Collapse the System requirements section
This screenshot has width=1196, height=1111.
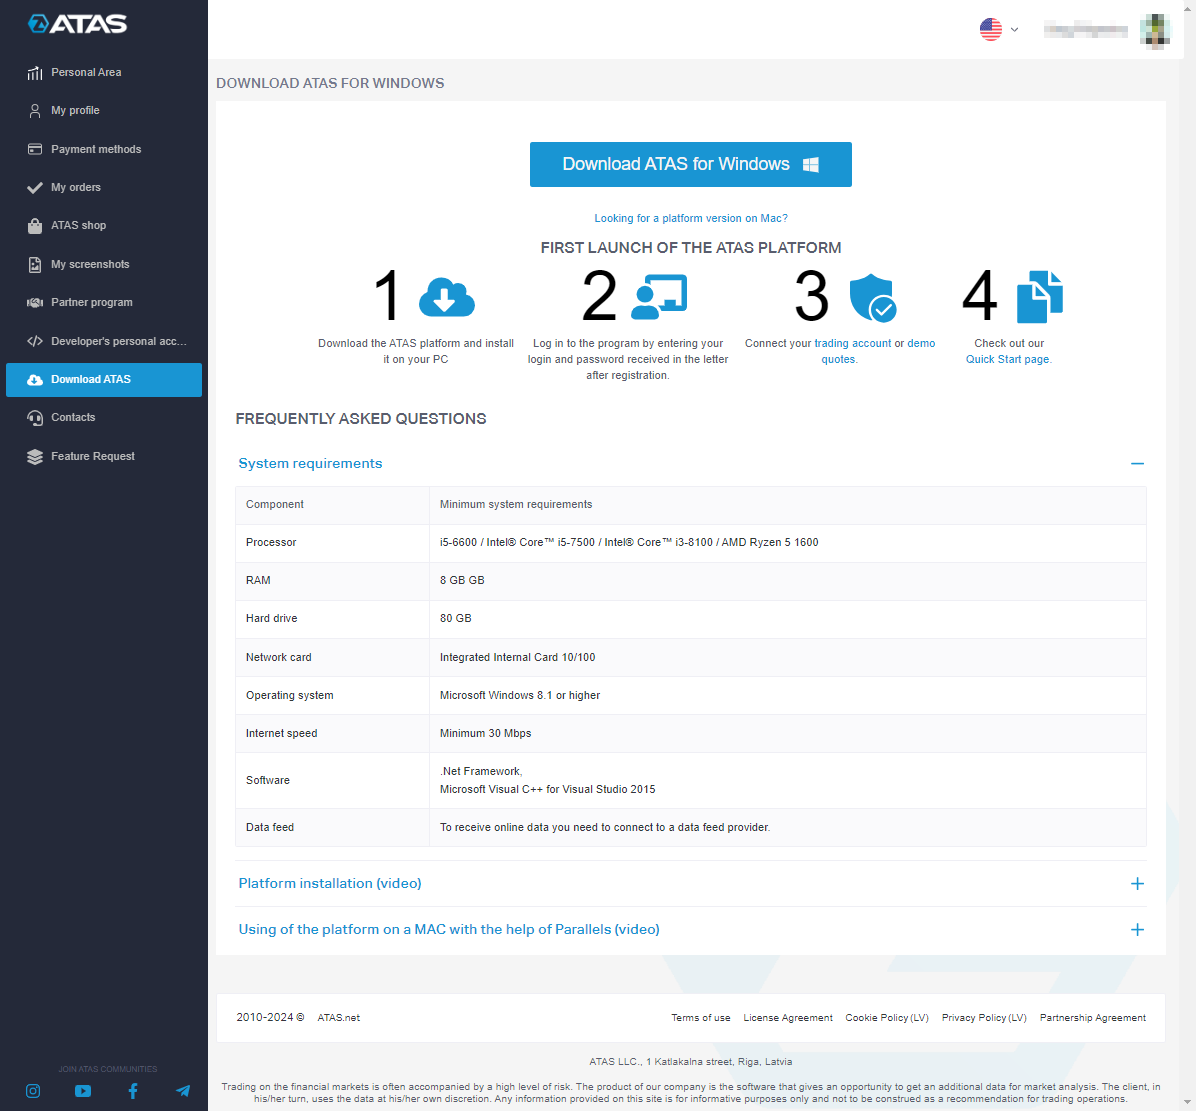1137,463
